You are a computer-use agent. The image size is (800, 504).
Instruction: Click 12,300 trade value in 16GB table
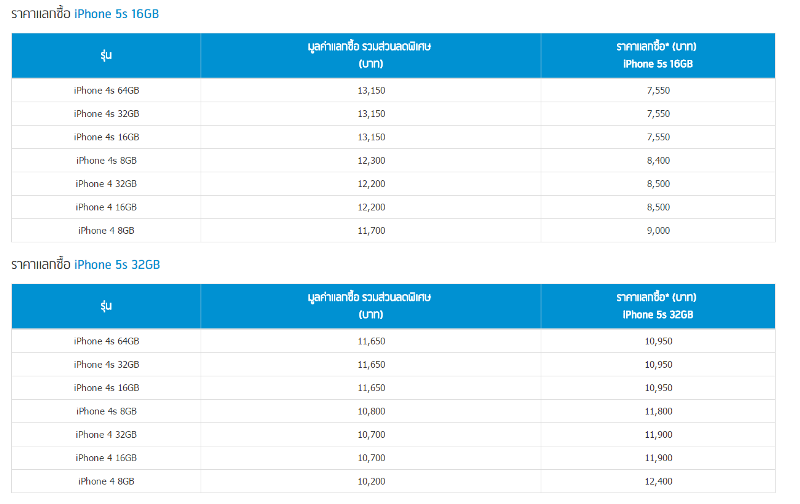point(371,160)
